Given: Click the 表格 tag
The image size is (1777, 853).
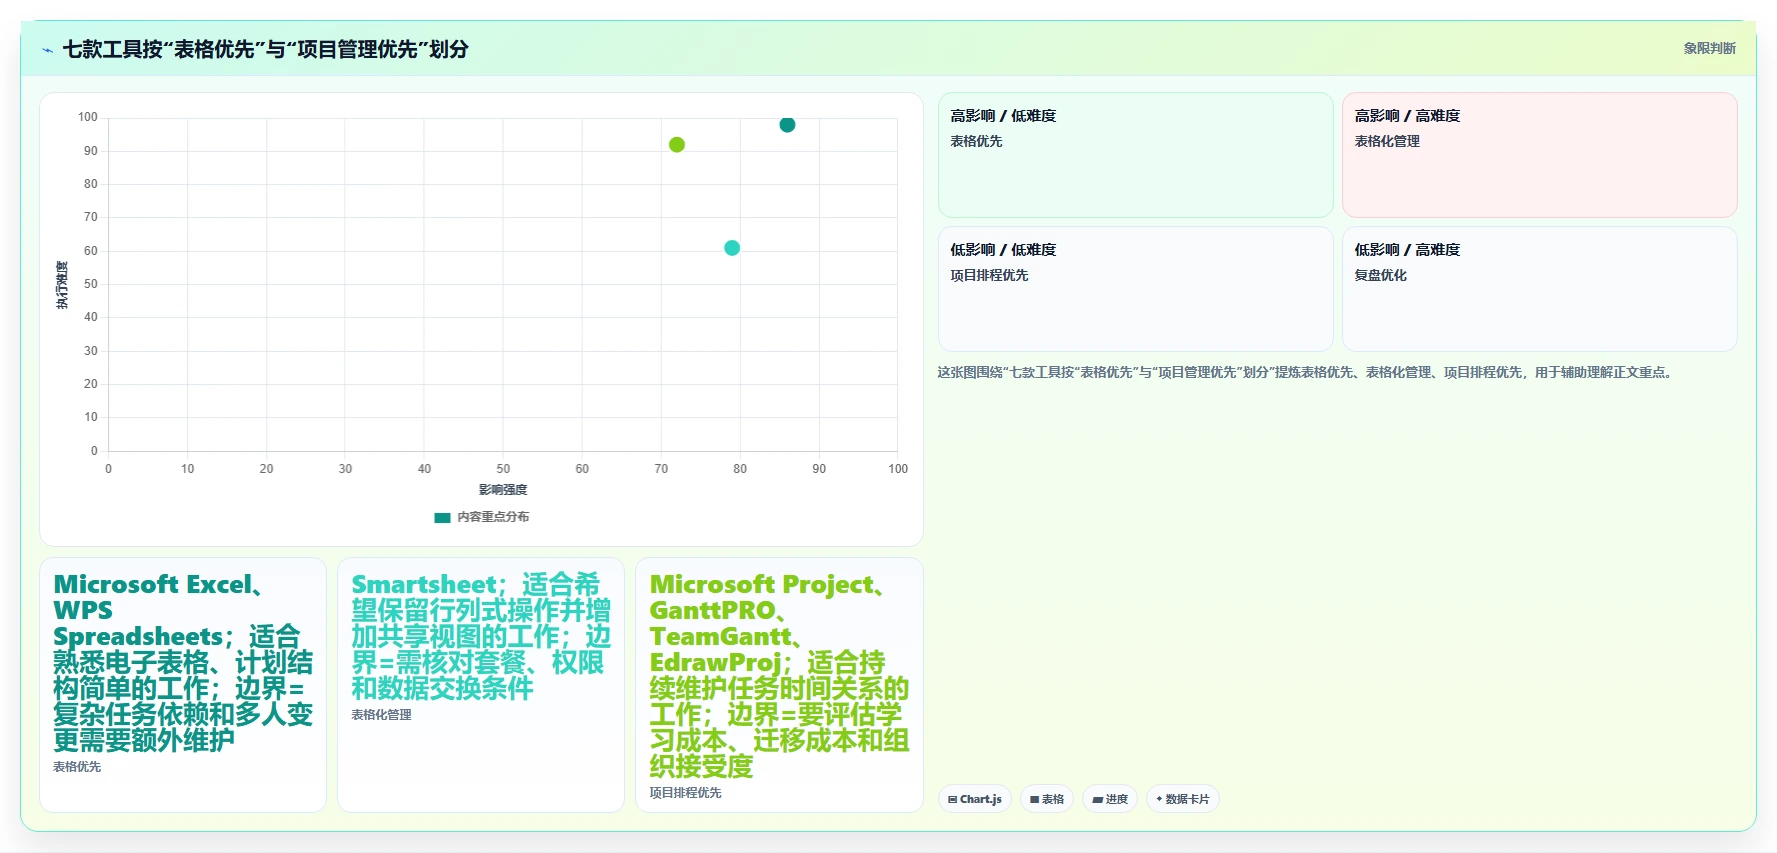Looking at the screenshot, I should 1047,799.
